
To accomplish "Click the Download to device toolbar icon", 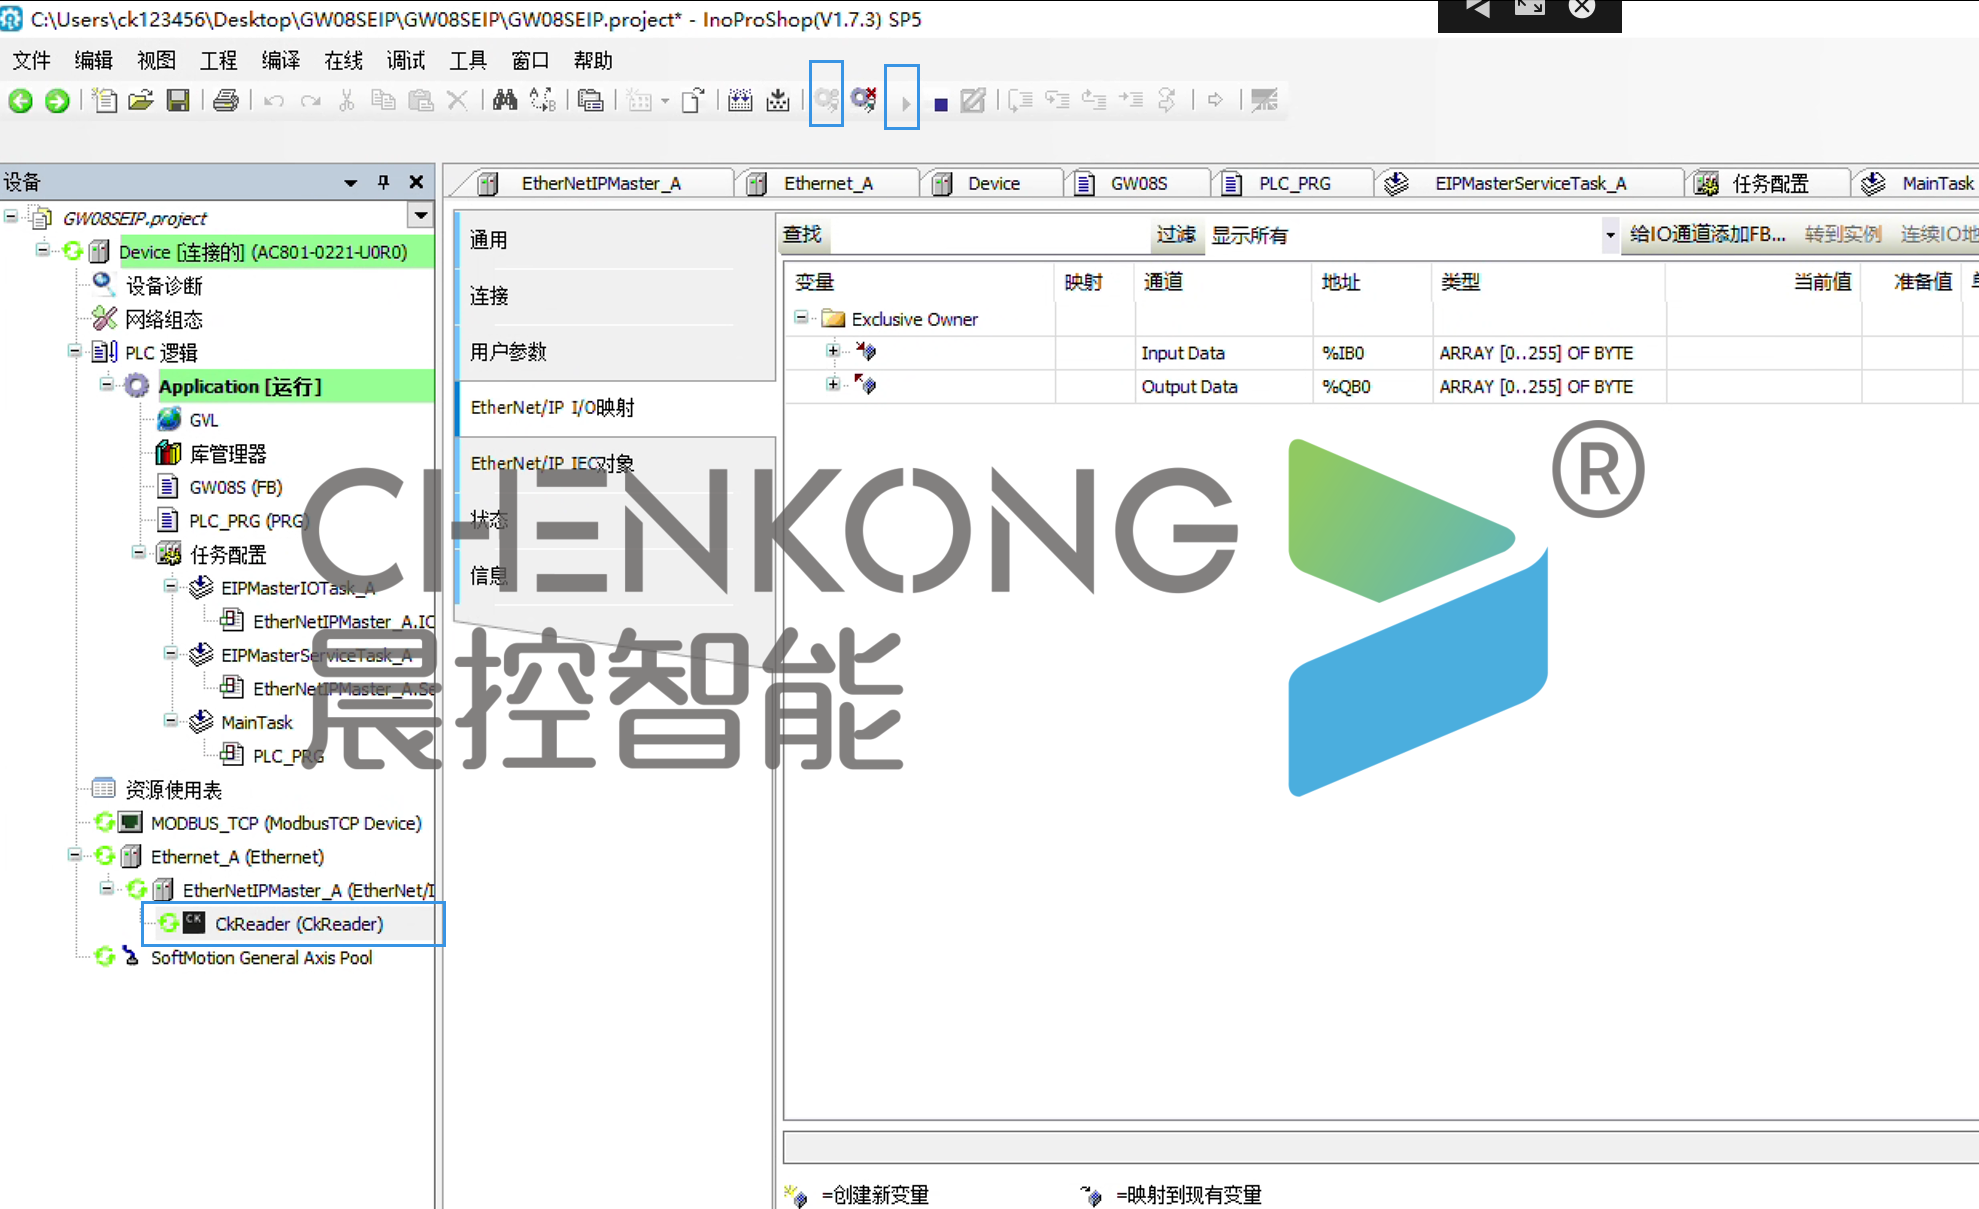I will pos(778,100).
